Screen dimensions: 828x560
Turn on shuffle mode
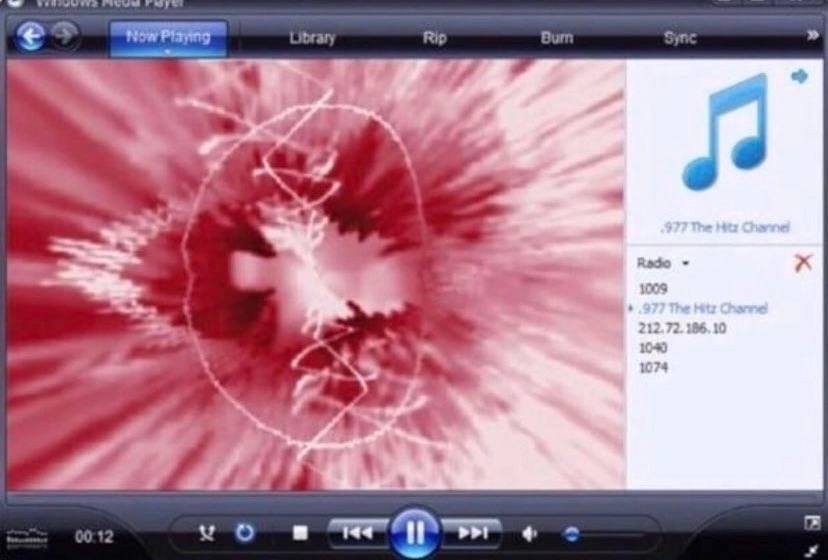click(207, 533)
